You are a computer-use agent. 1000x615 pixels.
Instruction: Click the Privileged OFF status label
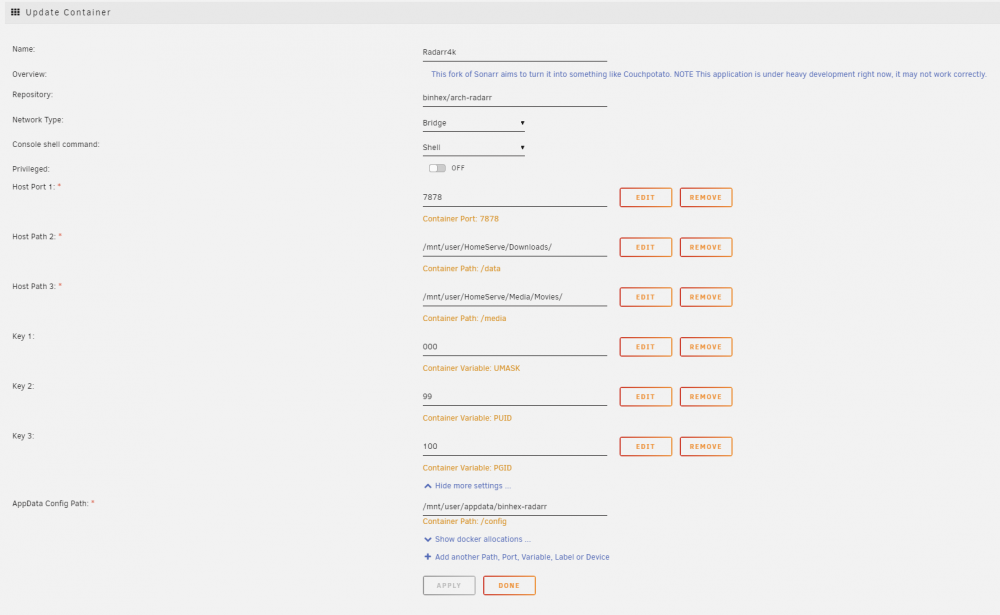point(458,168)
